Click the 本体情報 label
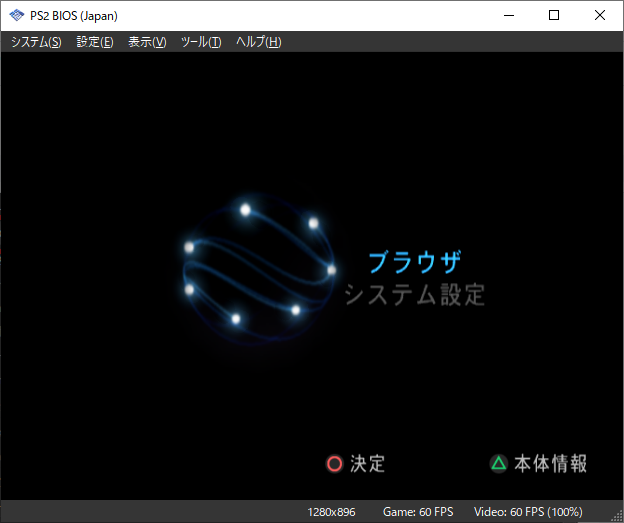This screenshot has height=523, width=624. [x=550, y=464]
